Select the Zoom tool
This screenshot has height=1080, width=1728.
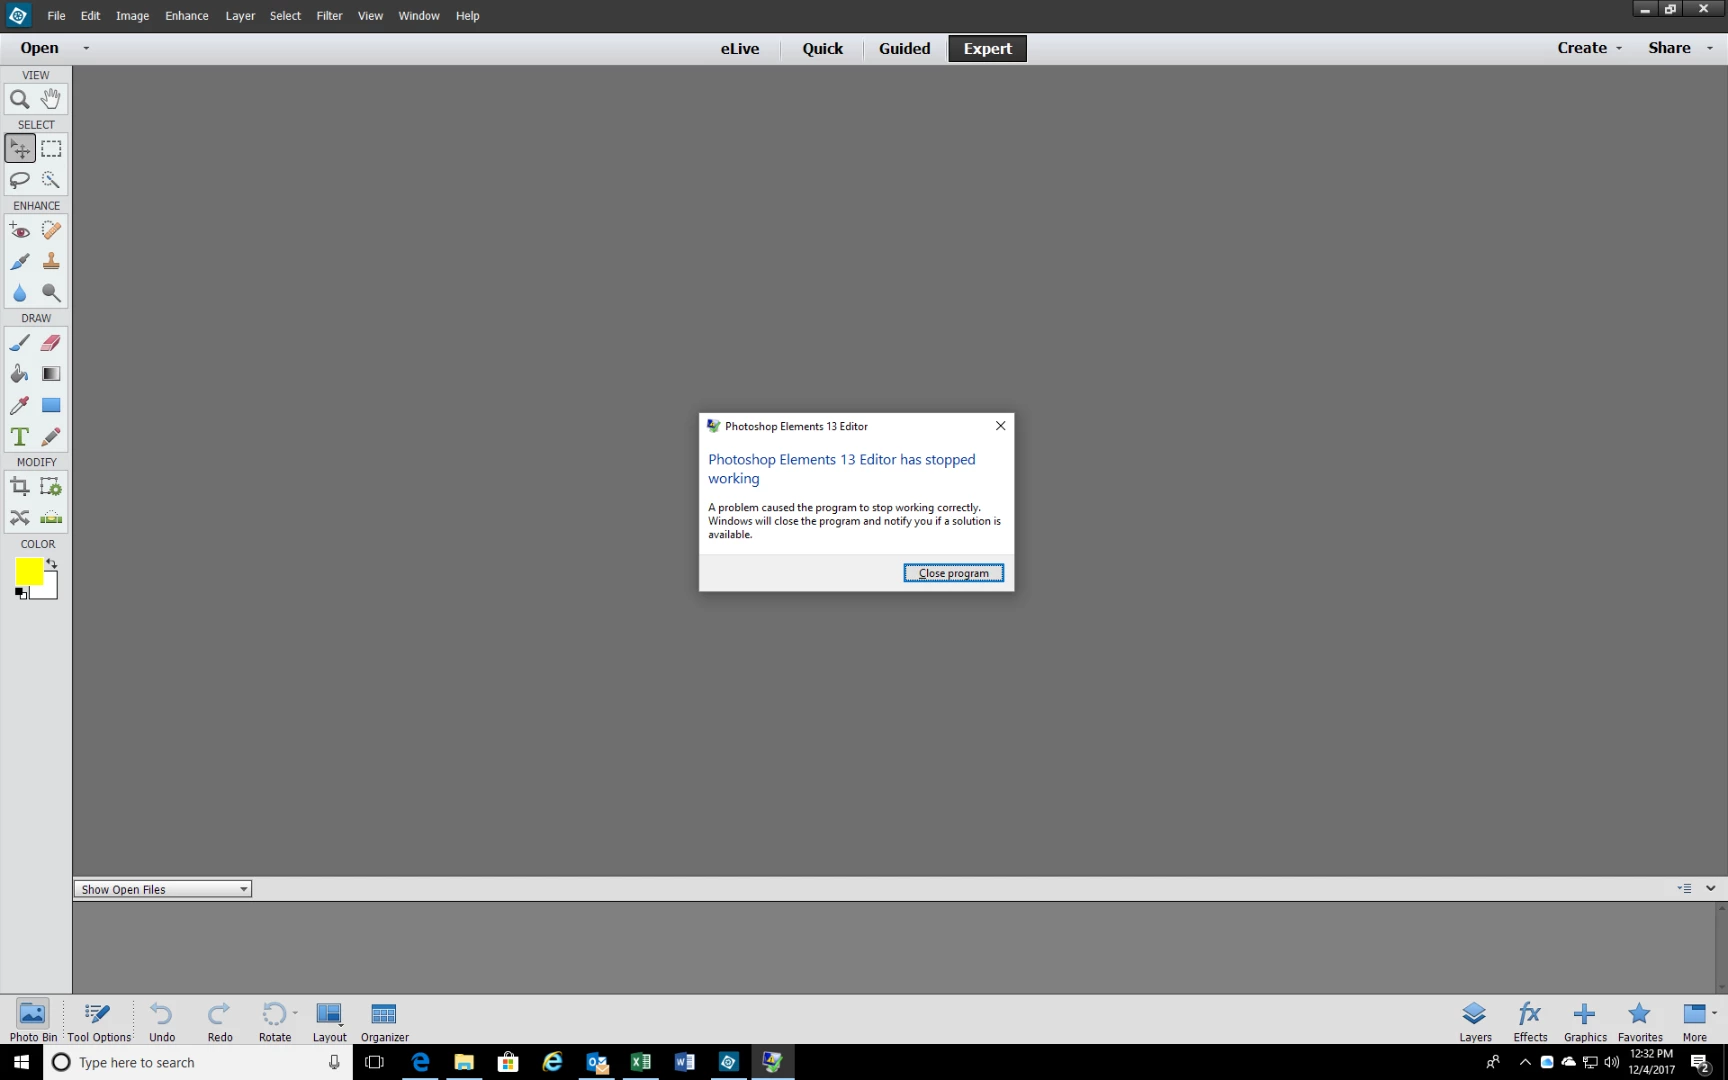click(19, 99)
